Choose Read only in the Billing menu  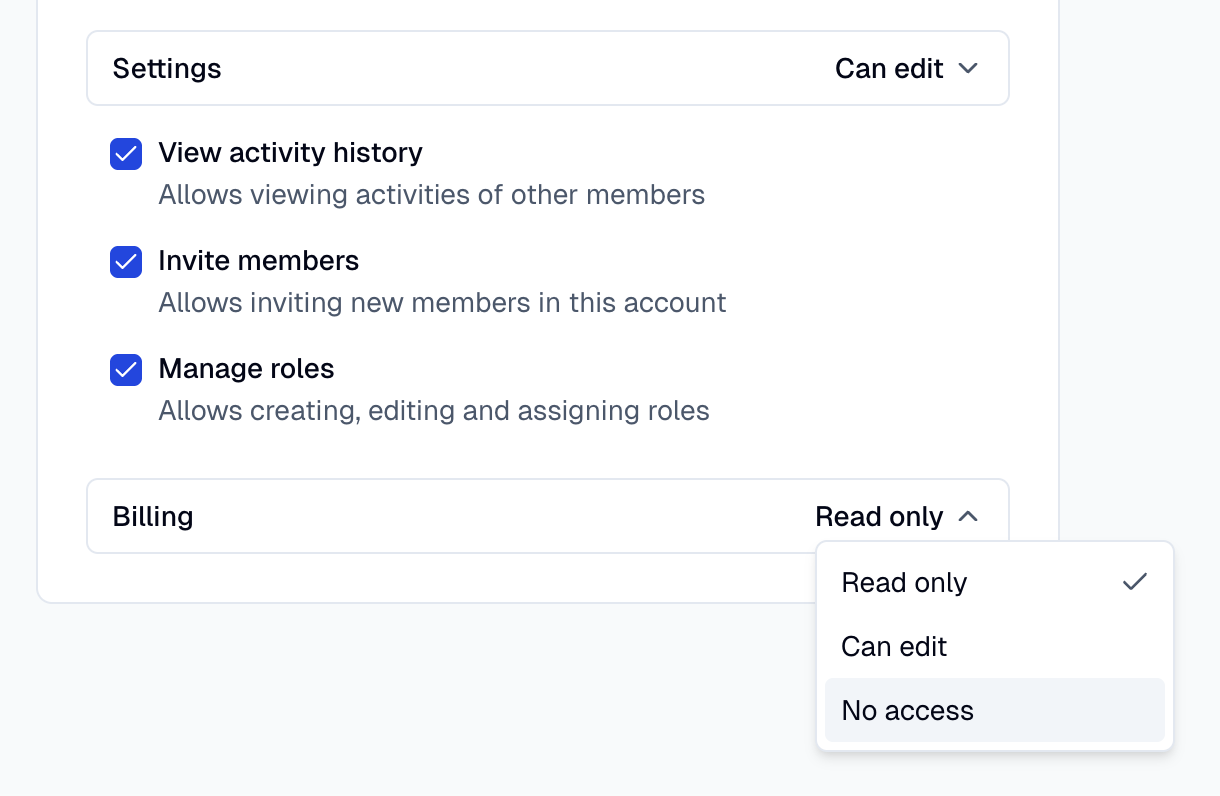[x=995, y=582]
